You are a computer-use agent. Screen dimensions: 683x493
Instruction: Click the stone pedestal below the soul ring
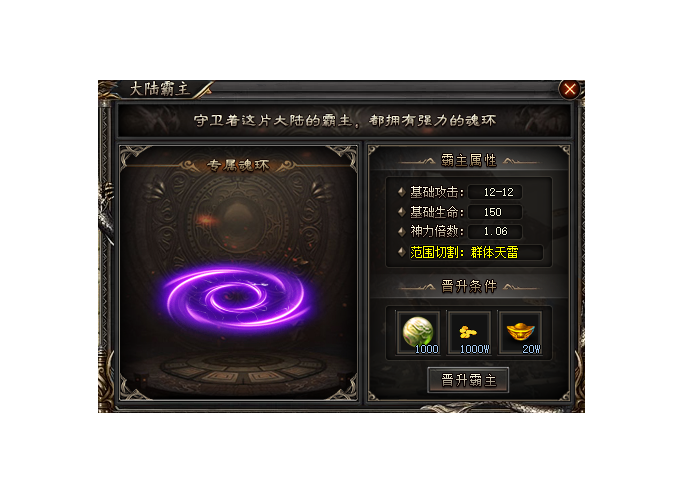[244, 368]
